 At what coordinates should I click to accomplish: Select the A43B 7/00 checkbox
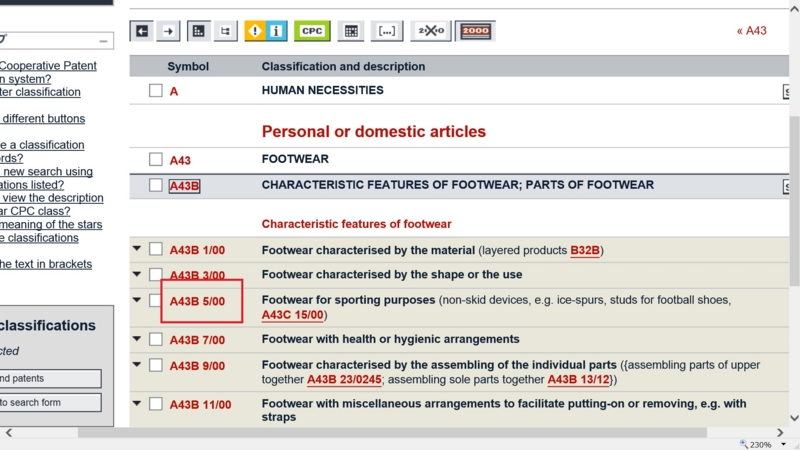pos(156,339)
